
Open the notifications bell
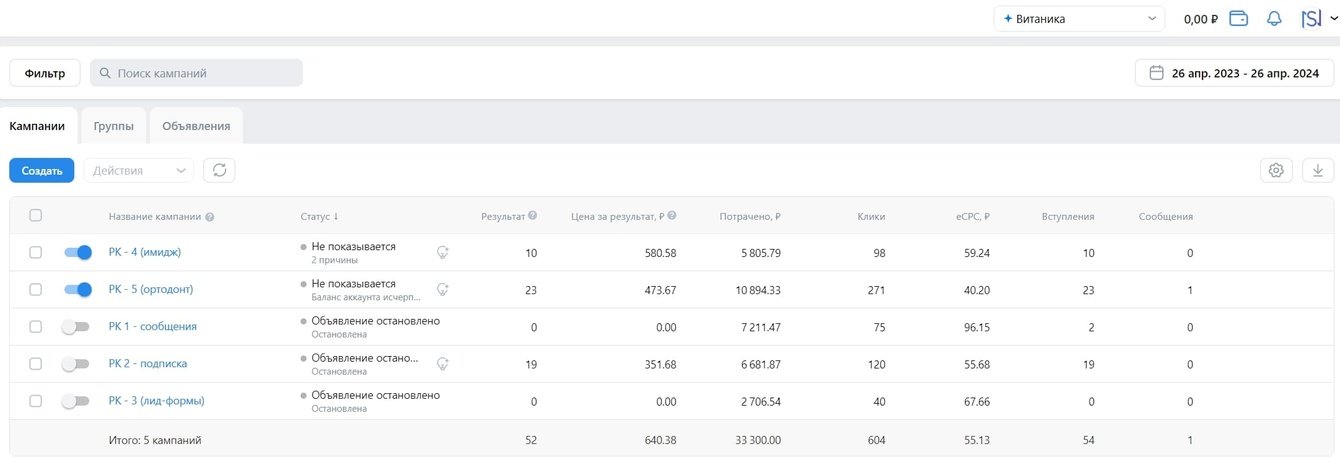1274,19
